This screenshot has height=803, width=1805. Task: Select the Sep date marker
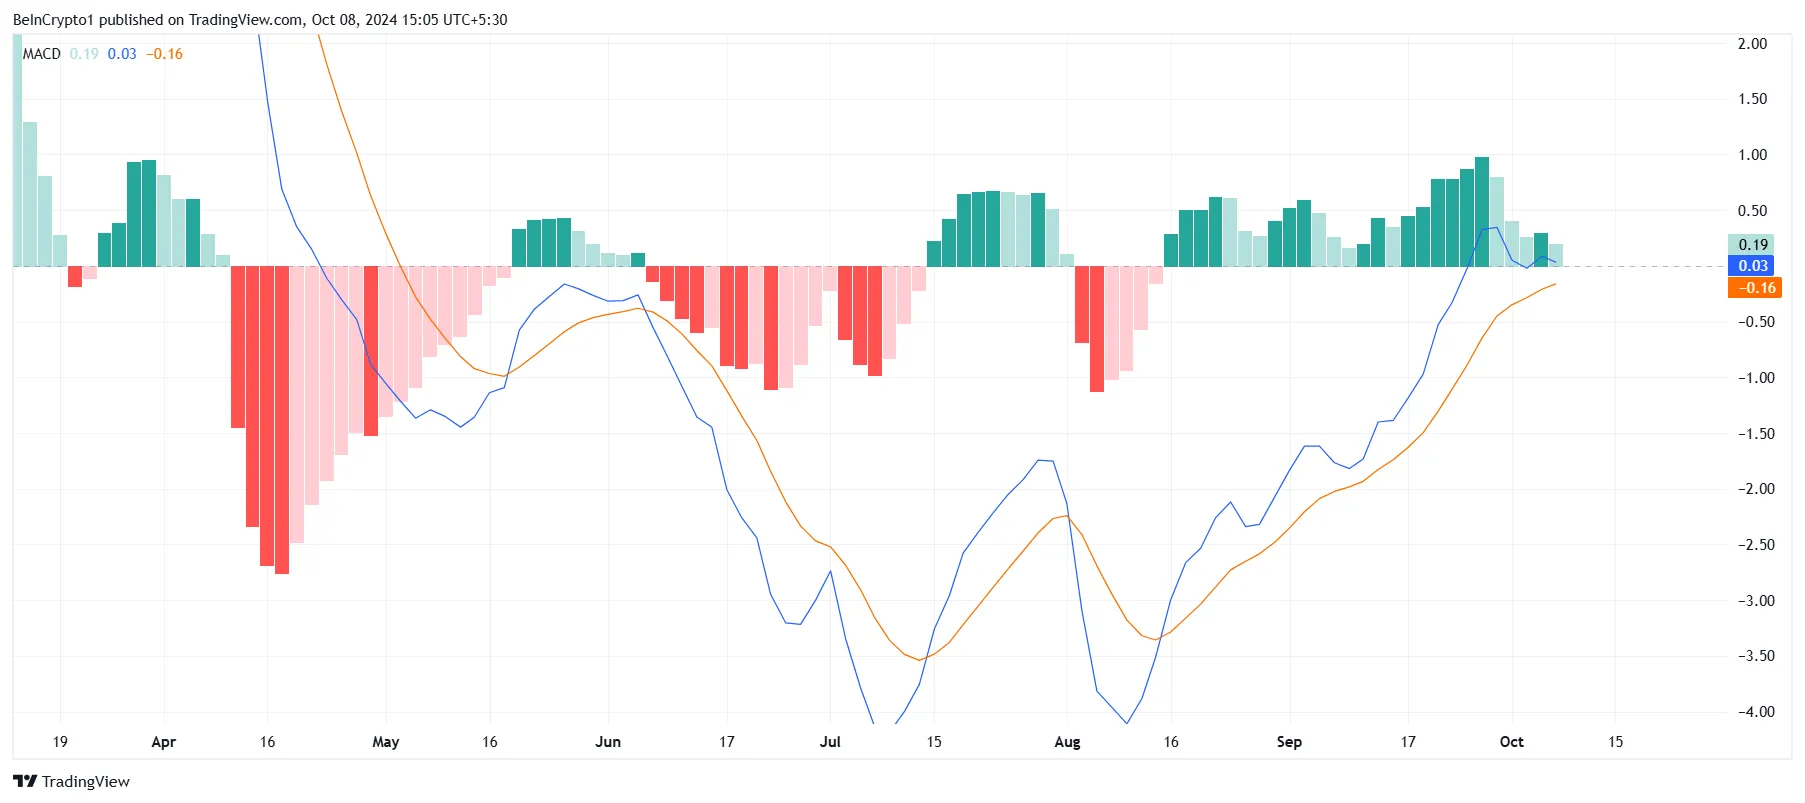pos(1289,742)
